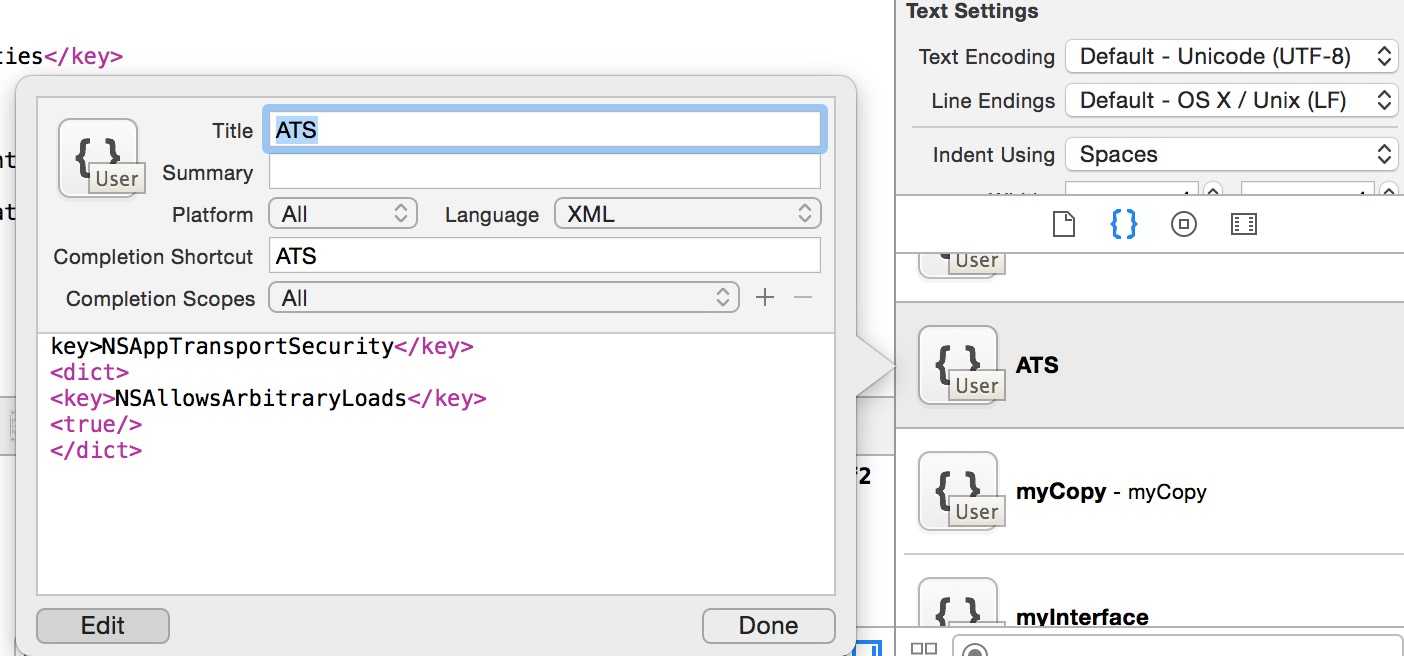Switch to the Code Snippet library tab

tap(1124, 224)
